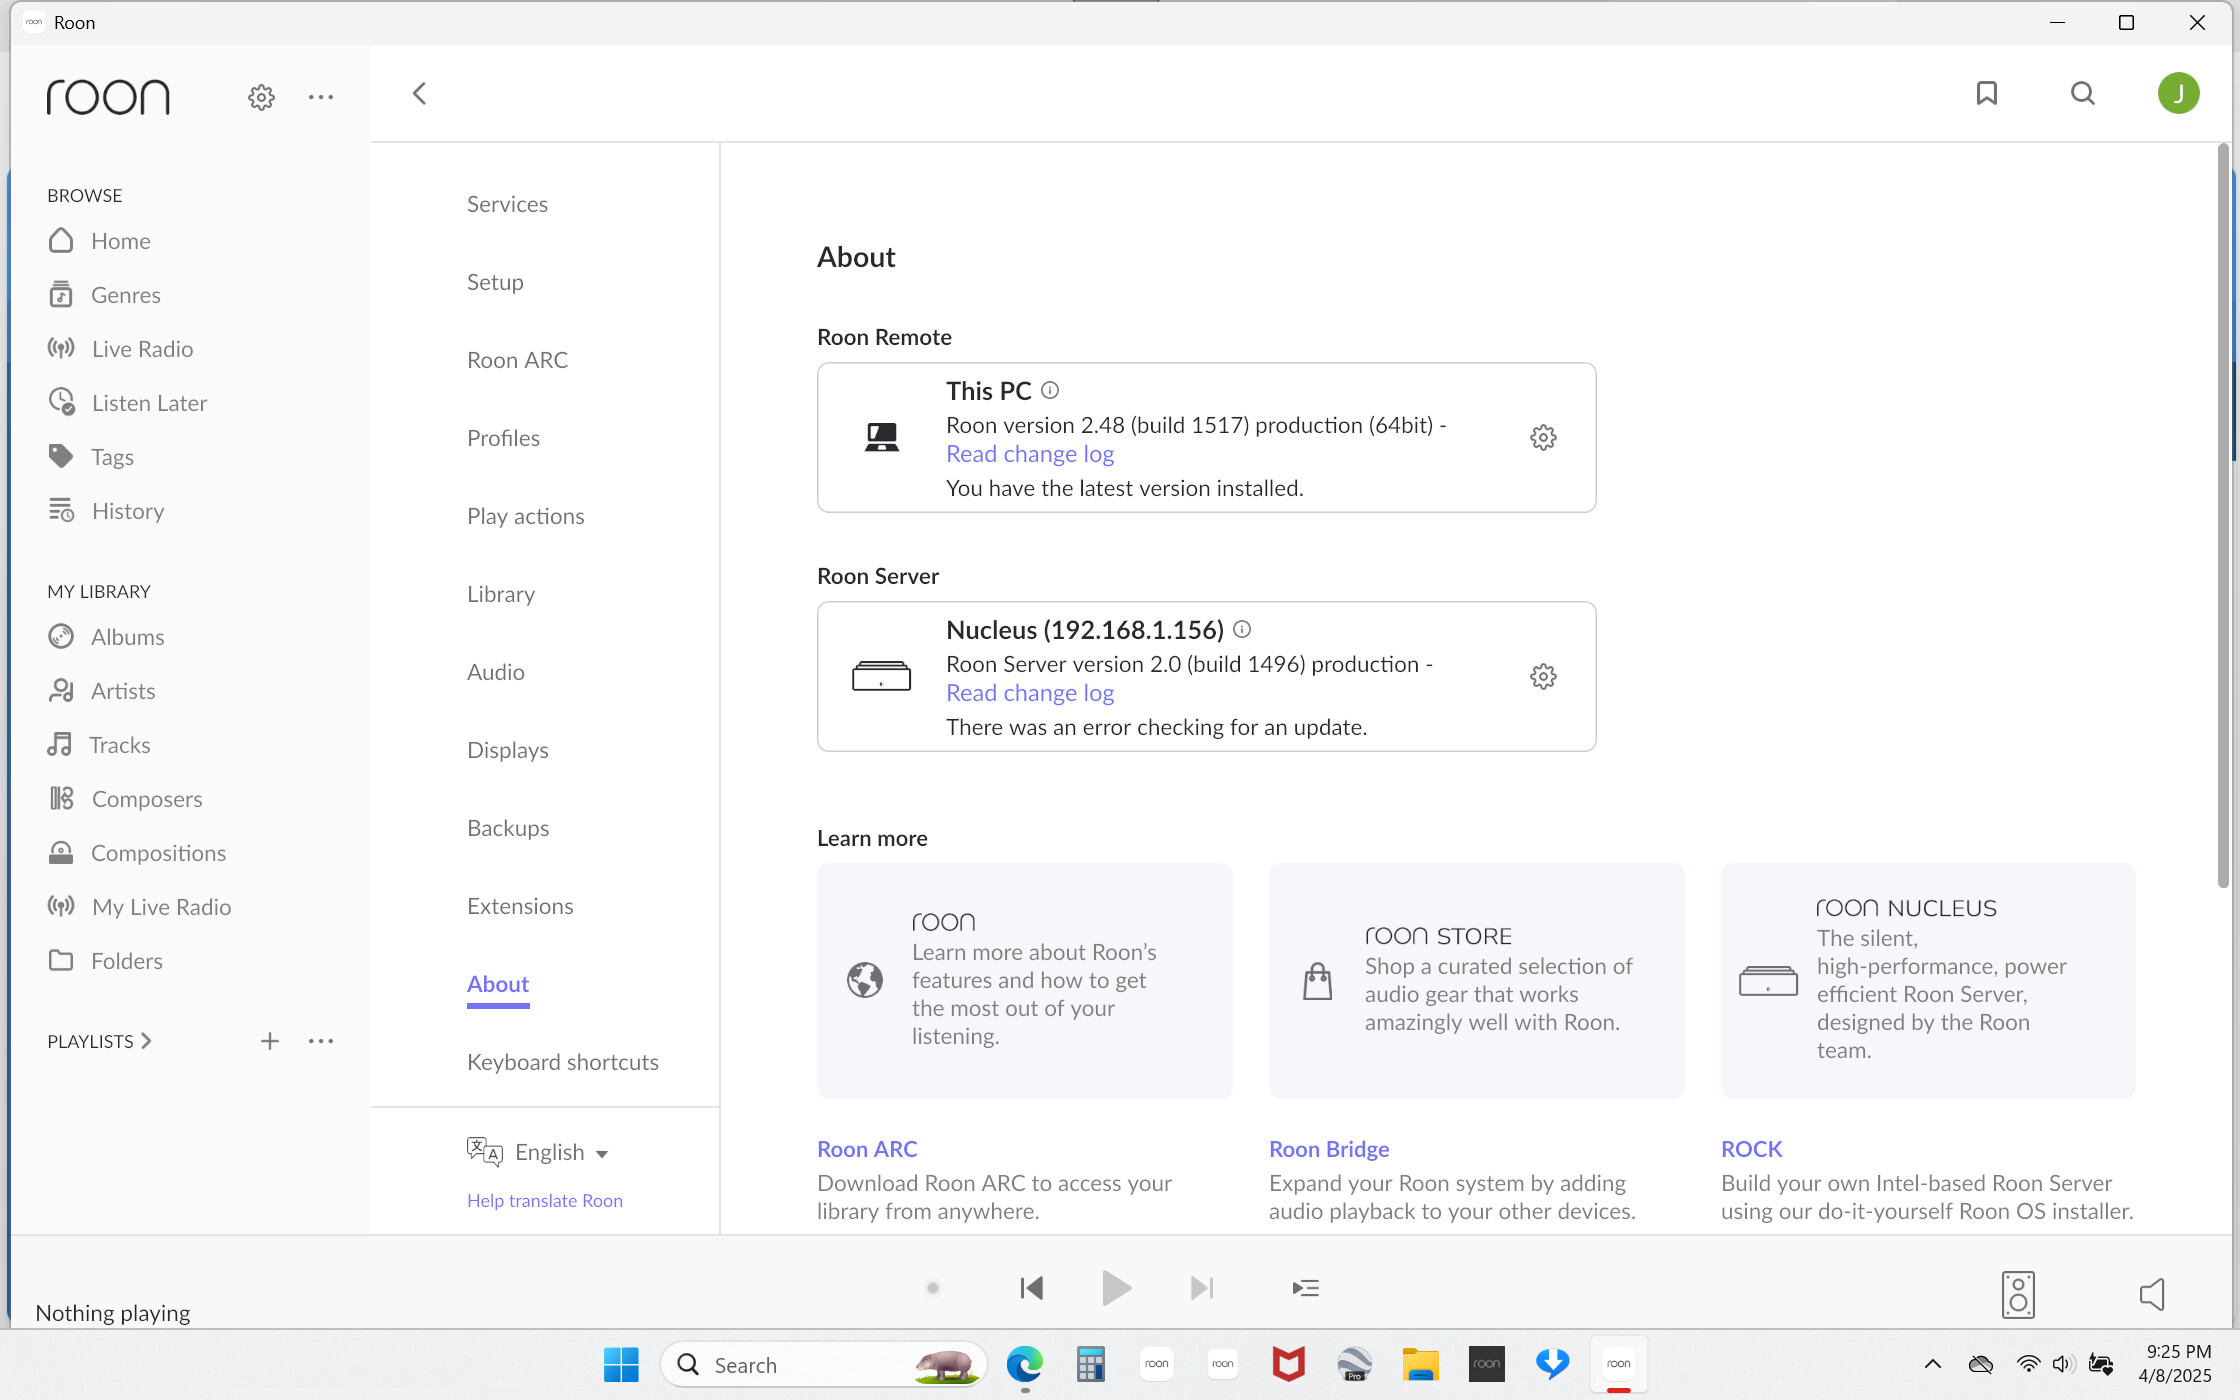Switch to Backups settings tab
The width and height of the screenshot is (2240, 1400).
point(508,828)
